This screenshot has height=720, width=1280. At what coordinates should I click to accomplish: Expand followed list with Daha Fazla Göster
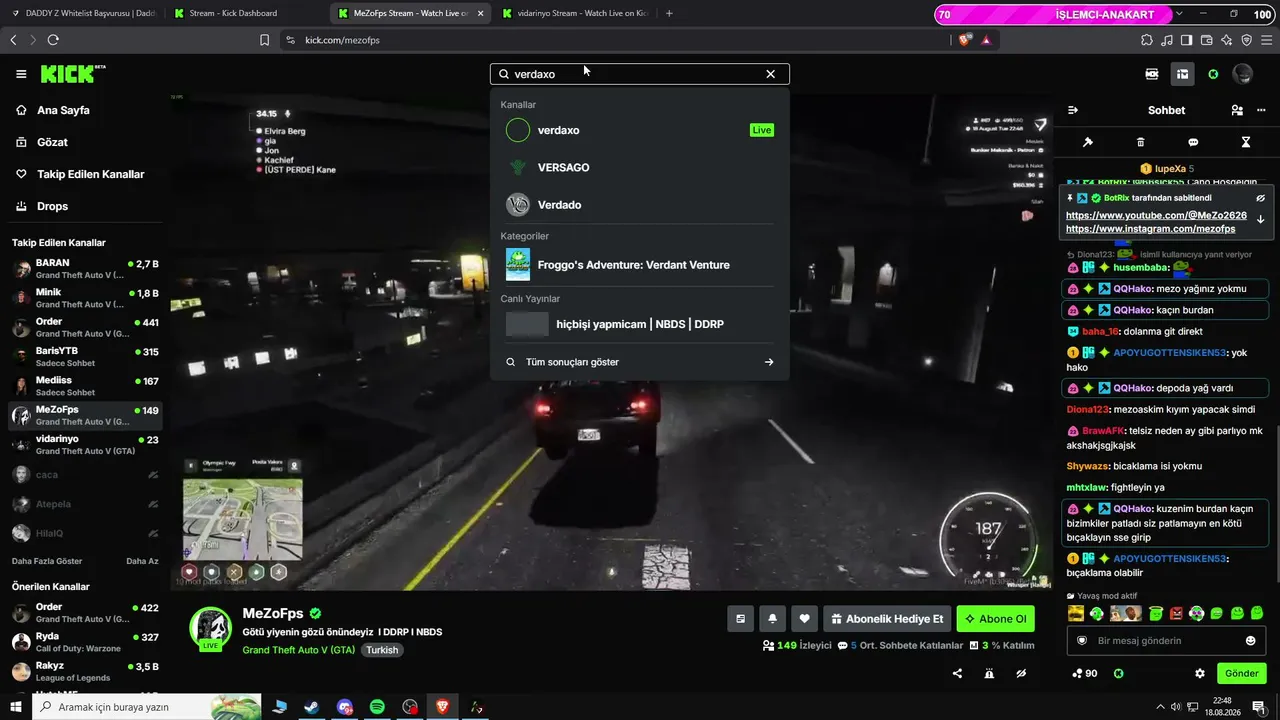pos(47,561)
